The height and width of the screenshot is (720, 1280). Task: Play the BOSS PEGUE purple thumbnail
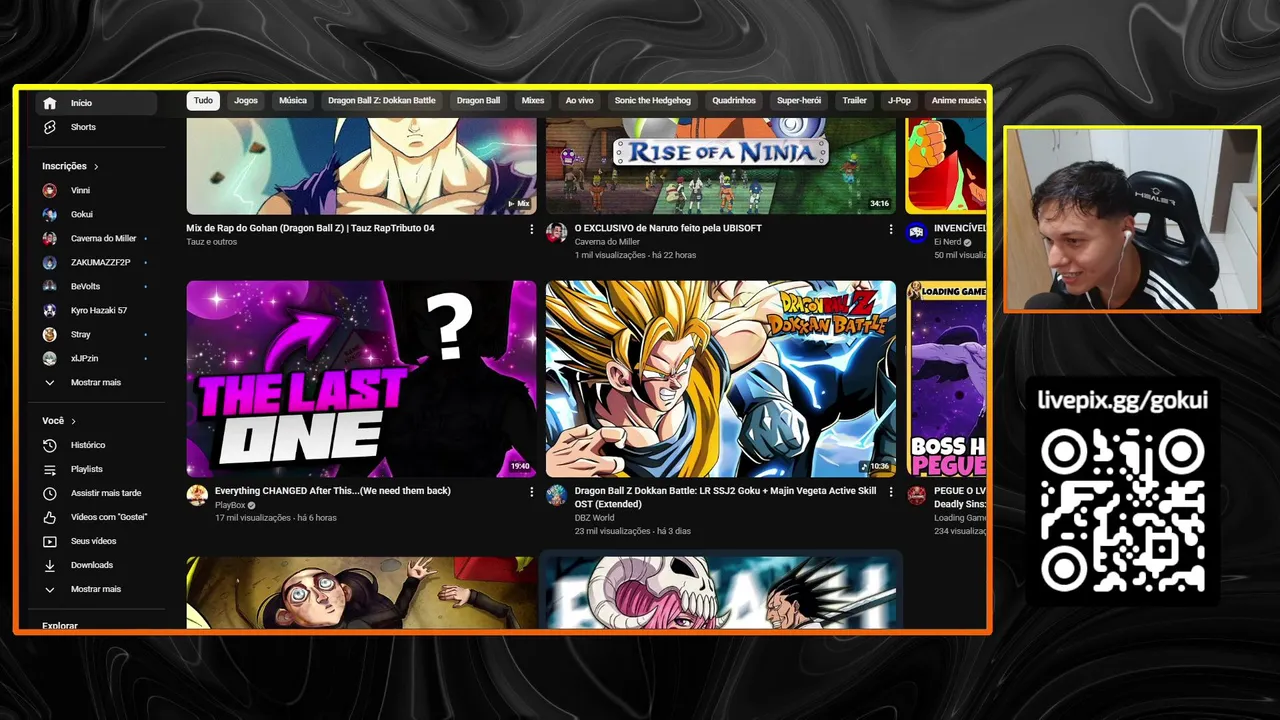[946, 378]
